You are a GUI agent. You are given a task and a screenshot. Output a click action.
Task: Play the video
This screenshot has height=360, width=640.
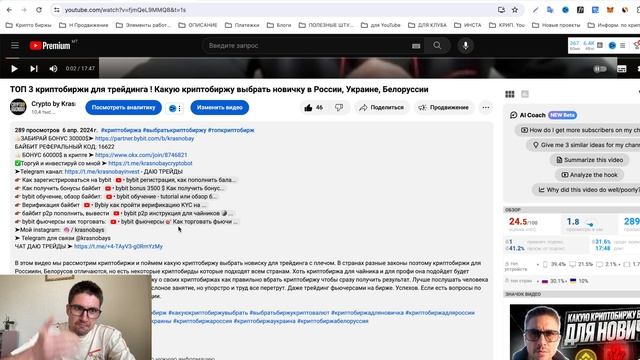click(x=14, y=69)
